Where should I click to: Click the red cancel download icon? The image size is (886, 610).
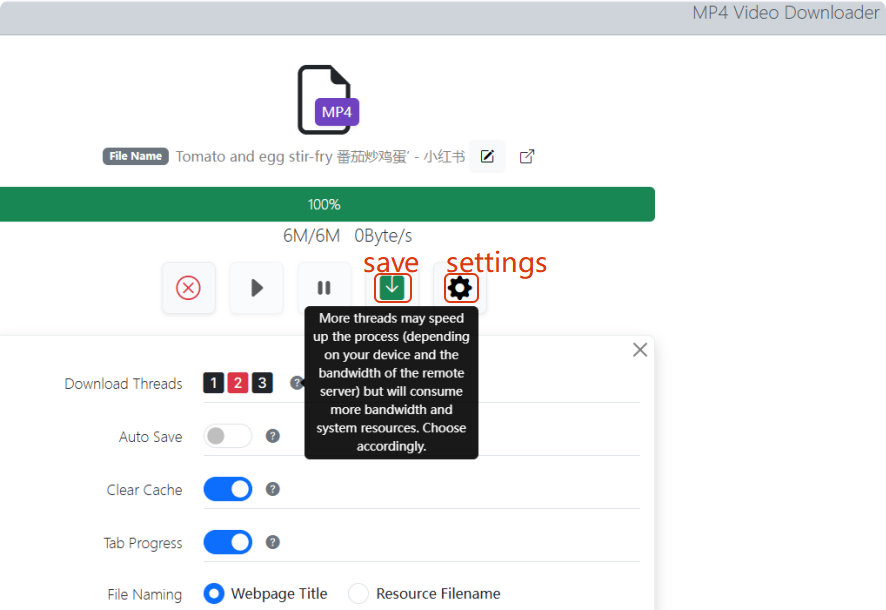click(x=188, y=288)
